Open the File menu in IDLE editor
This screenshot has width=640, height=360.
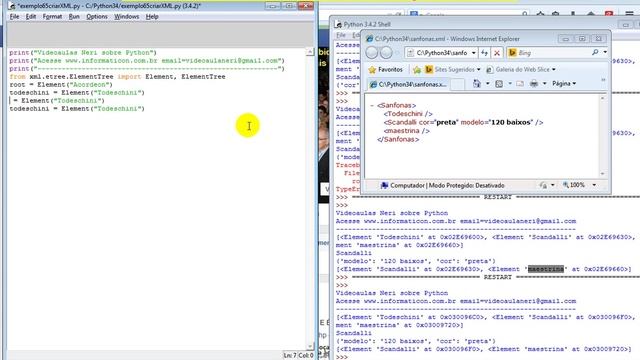(14, 17)
